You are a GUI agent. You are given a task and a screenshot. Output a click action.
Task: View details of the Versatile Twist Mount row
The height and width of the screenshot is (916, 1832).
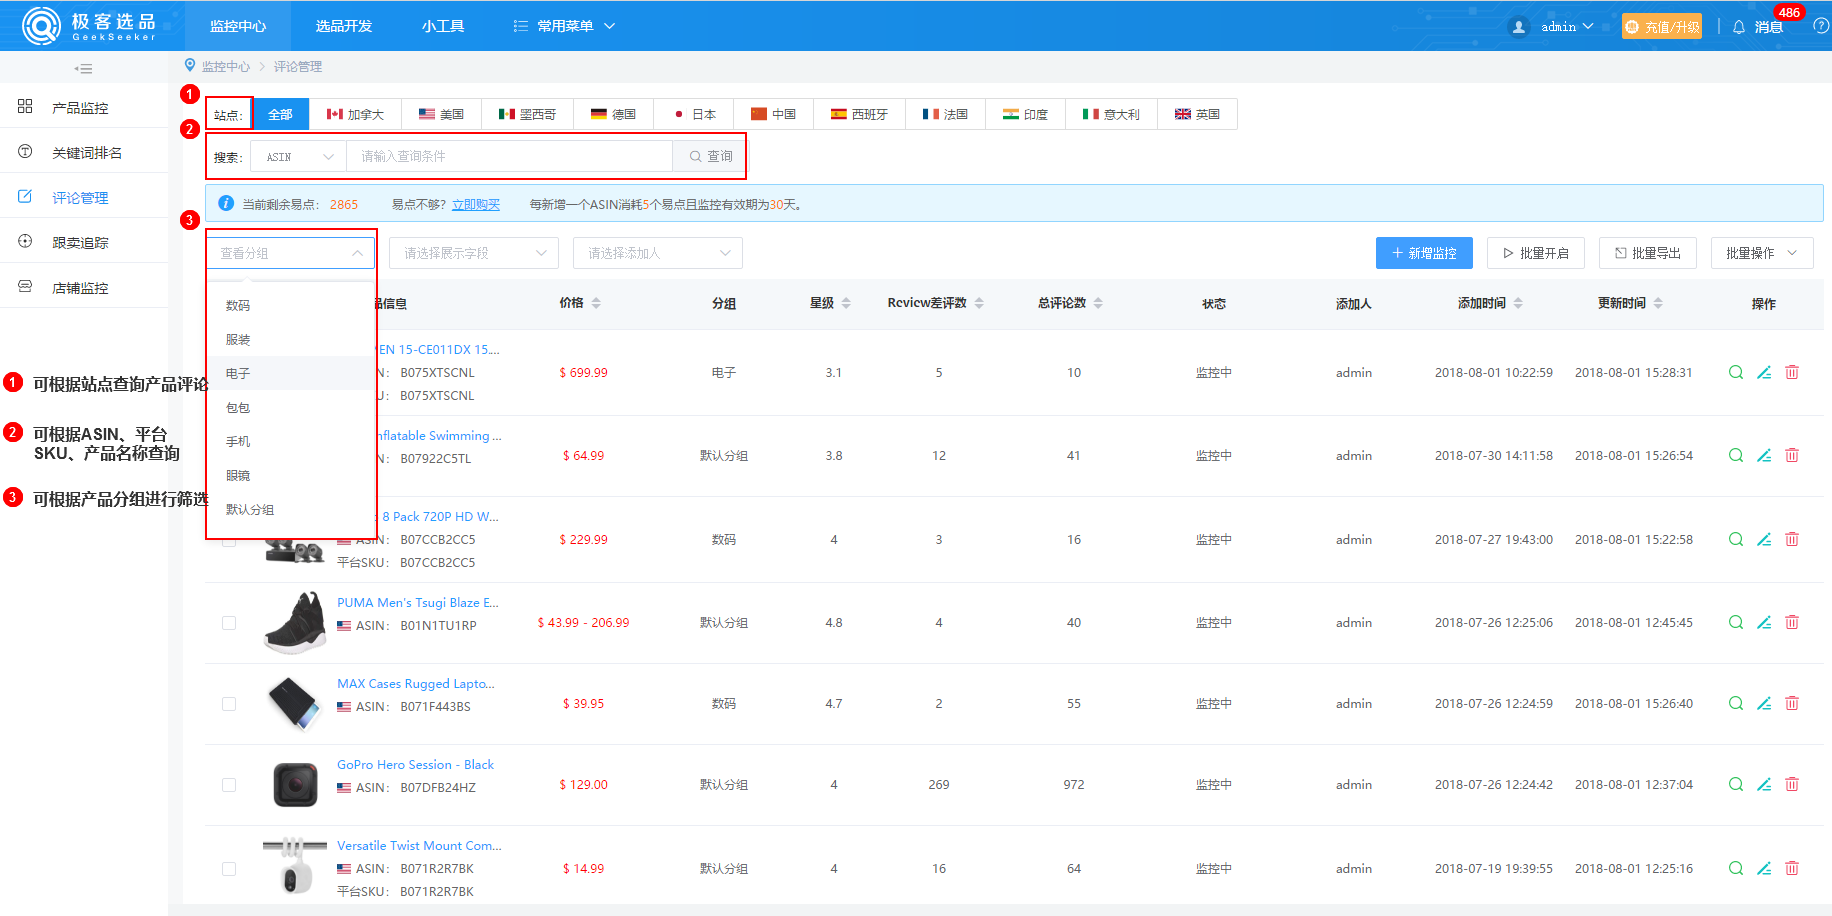(1736, 868)
